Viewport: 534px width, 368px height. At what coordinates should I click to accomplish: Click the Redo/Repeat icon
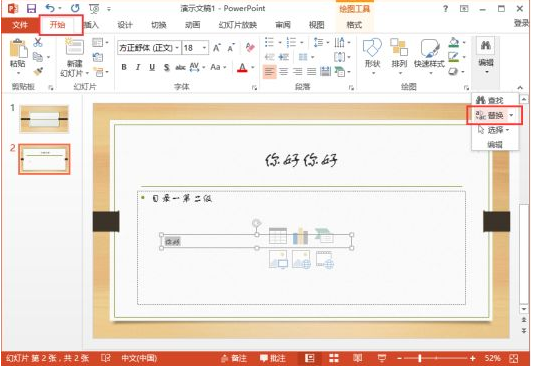click(75, 8)
